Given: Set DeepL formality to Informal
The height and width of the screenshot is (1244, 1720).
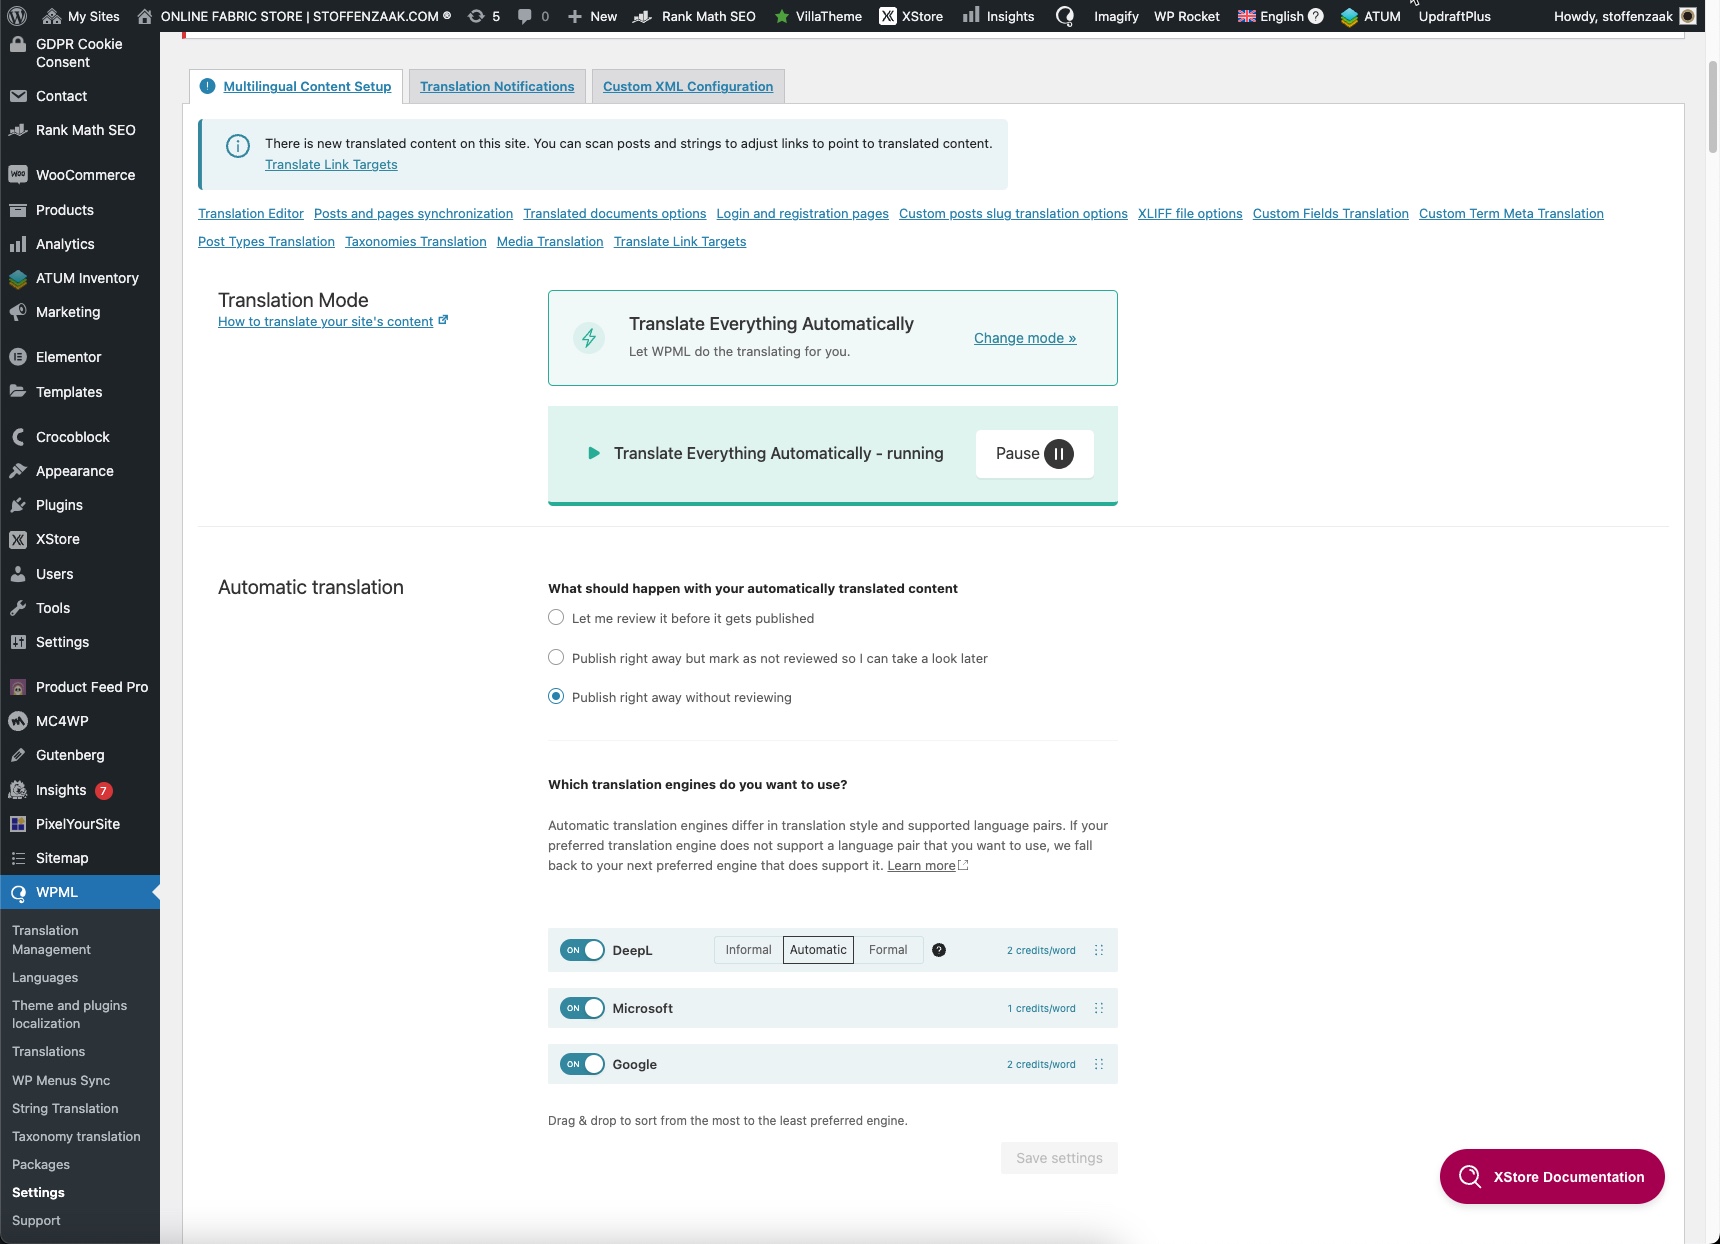Looking at the screenshot, I should [x=748, y=950].
